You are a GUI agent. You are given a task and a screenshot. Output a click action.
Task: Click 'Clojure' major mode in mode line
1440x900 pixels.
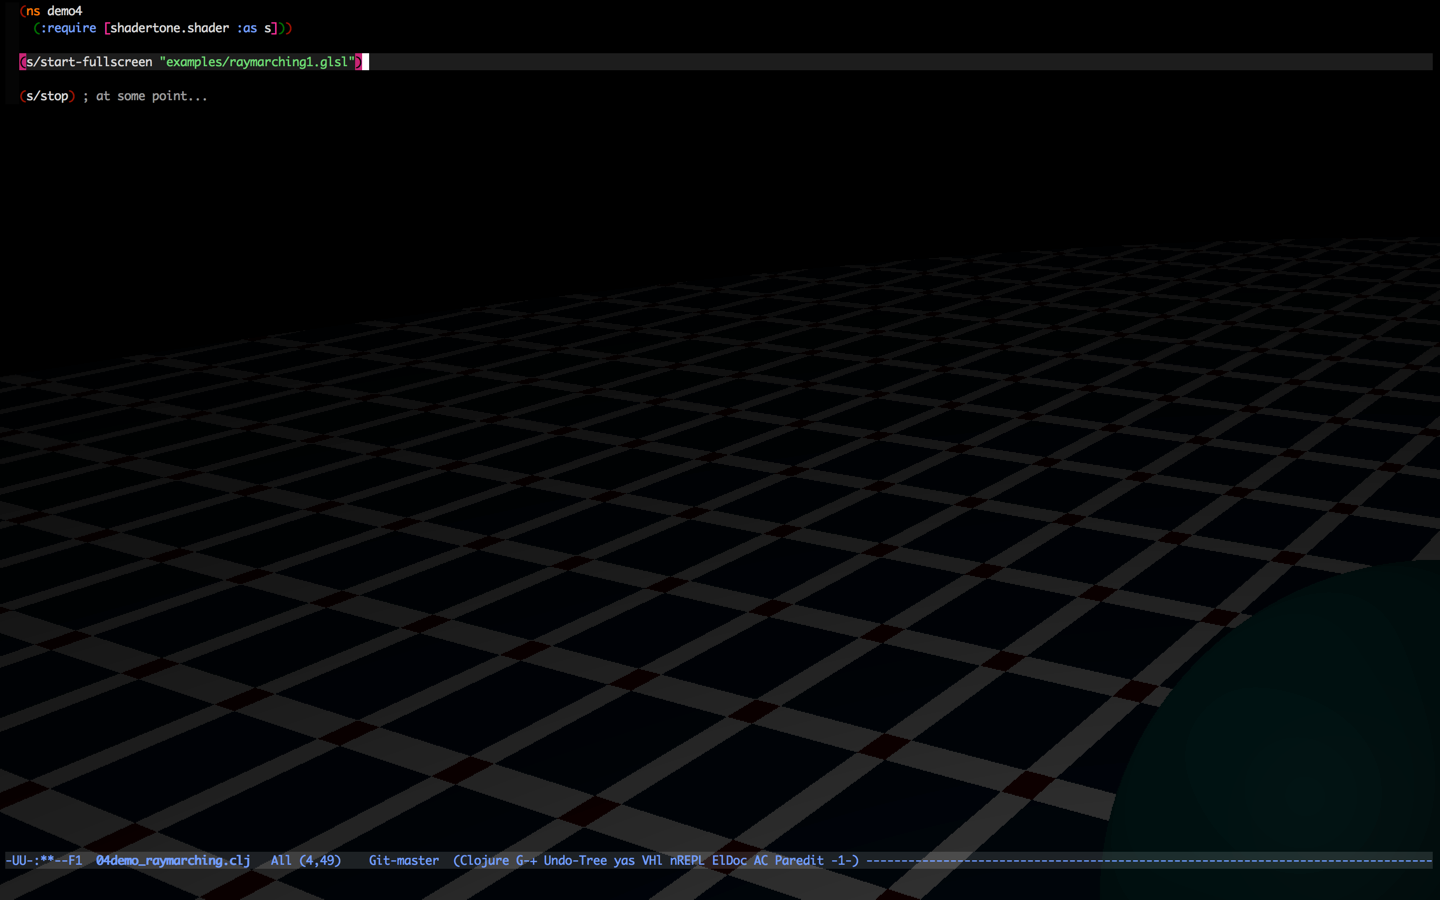coord(484,860)
